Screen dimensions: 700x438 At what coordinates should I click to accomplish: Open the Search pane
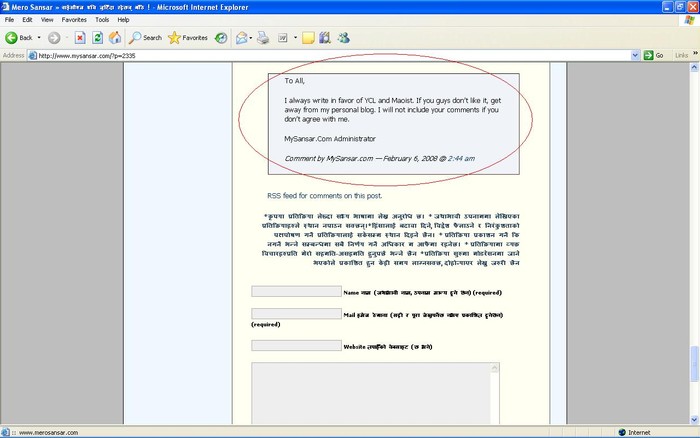144,37
